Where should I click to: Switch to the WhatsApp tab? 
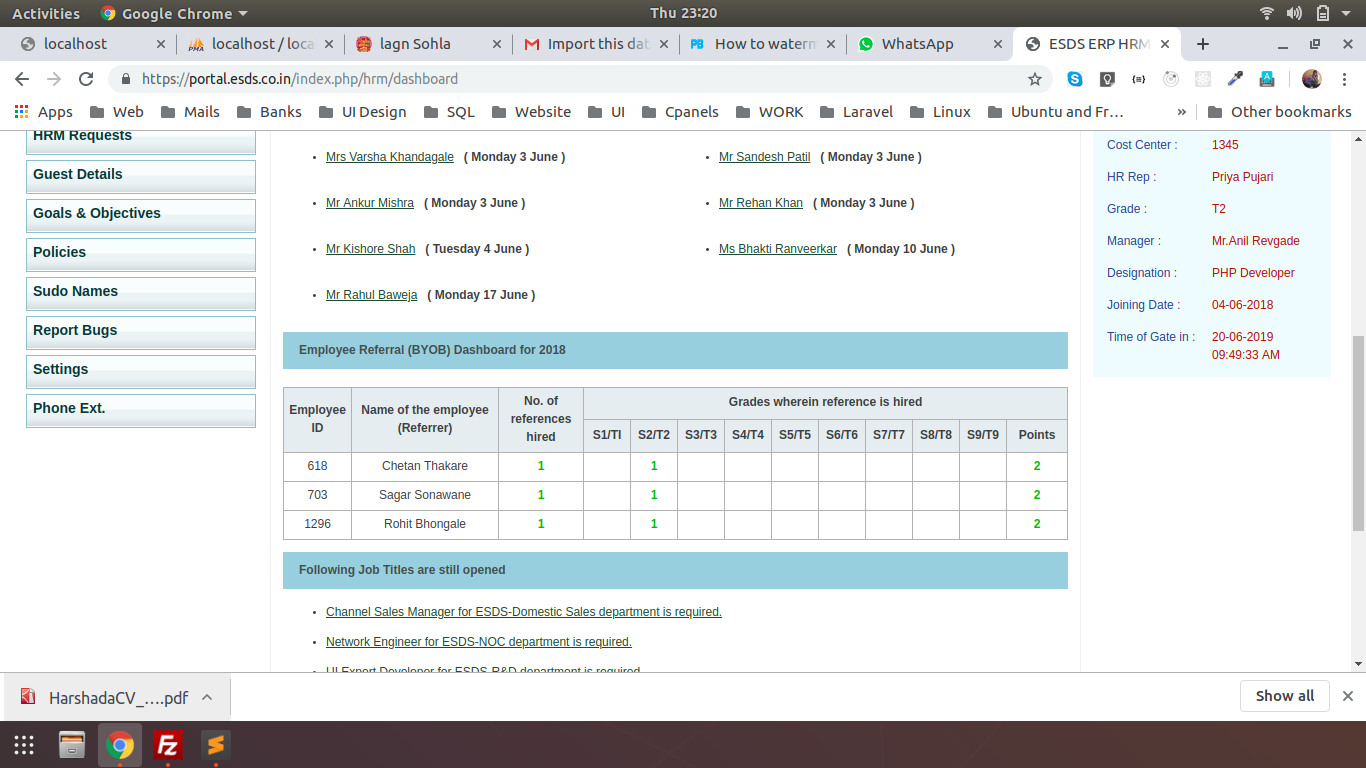point(917,44)
